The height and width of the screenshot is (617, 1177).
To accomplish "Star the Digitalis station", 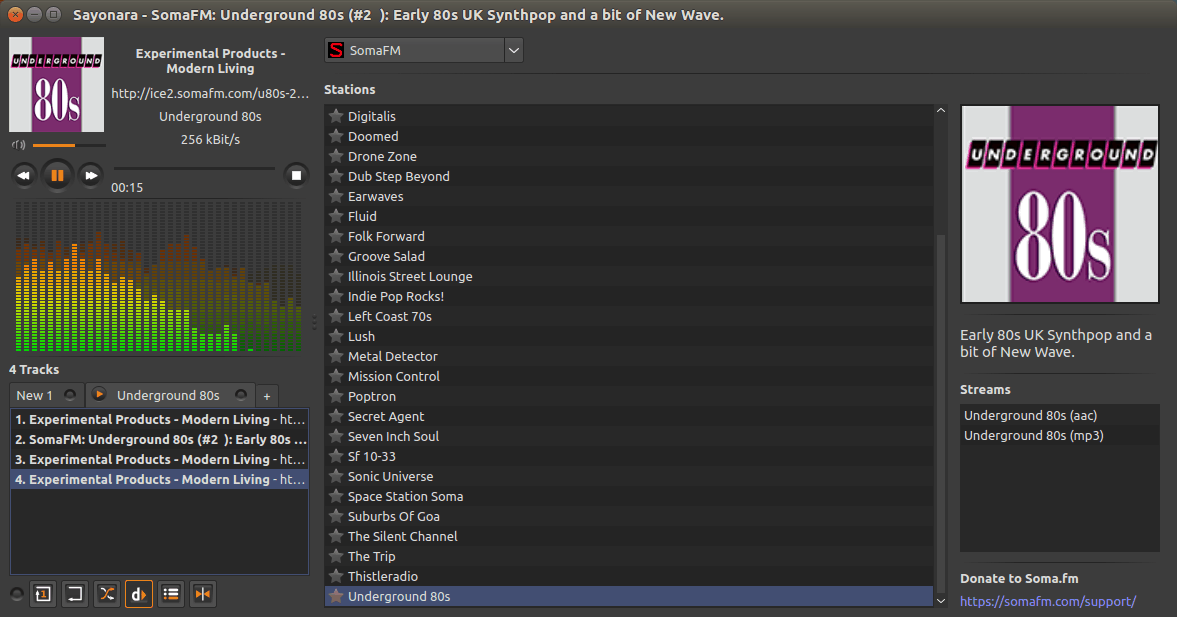I will (x=336, y=116).
